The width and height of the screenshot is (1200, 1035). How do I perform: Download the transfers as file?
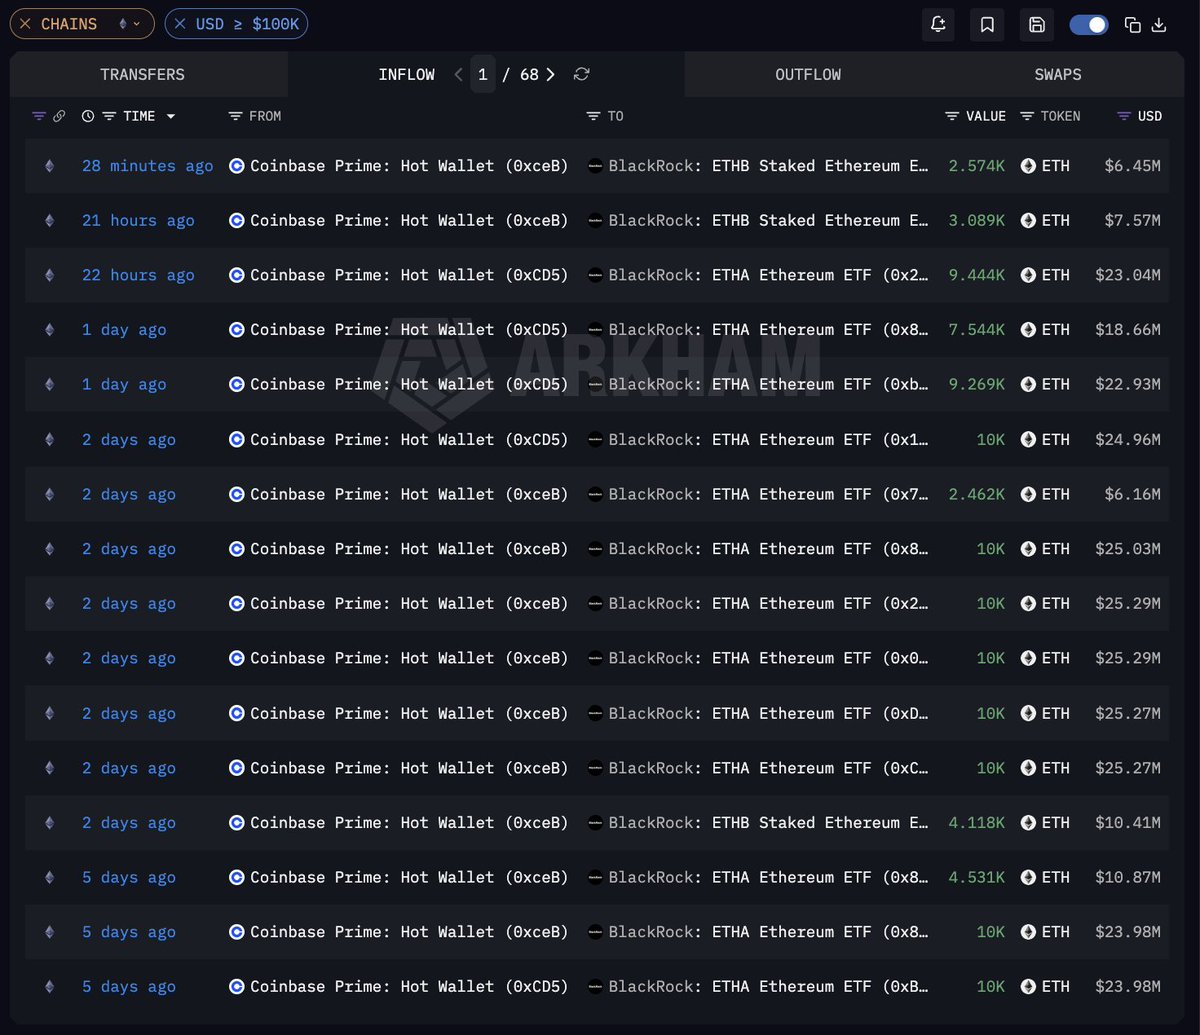(x=1159, y=25)
